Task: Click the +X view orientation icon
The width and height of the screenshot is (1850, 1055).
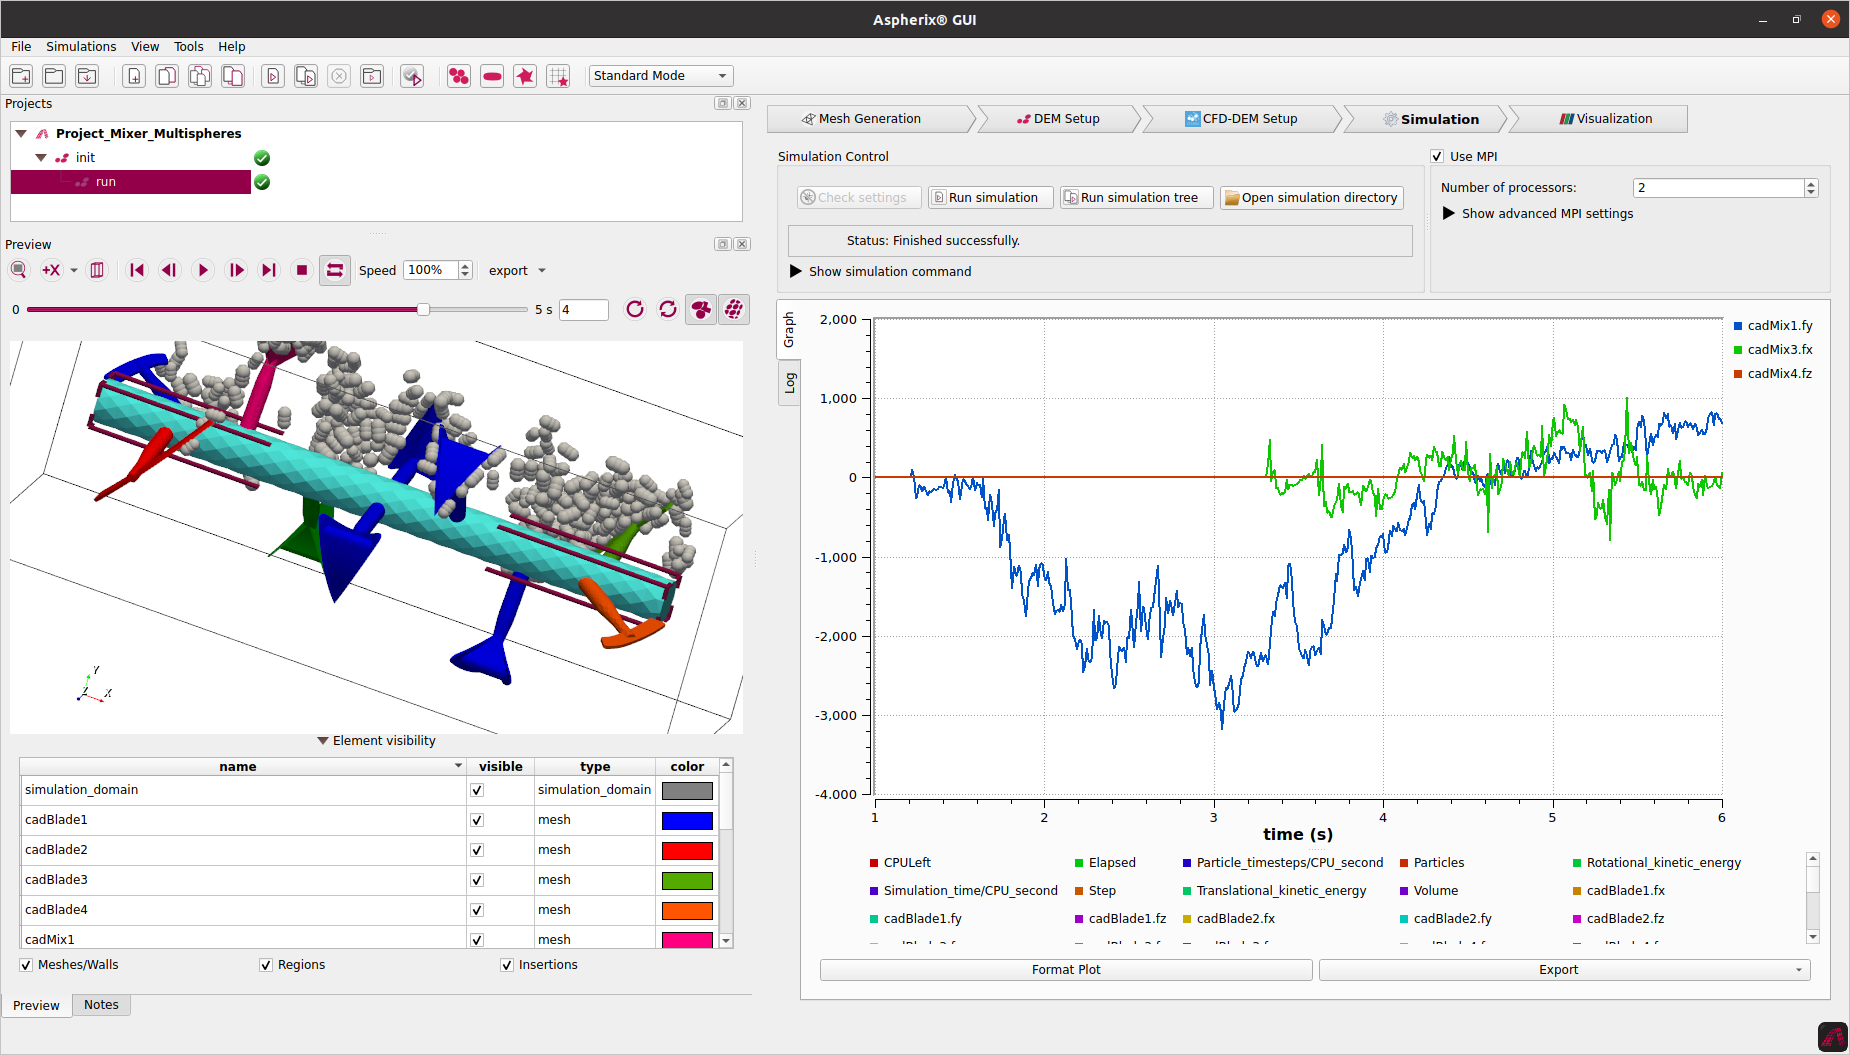Action: 52,270
